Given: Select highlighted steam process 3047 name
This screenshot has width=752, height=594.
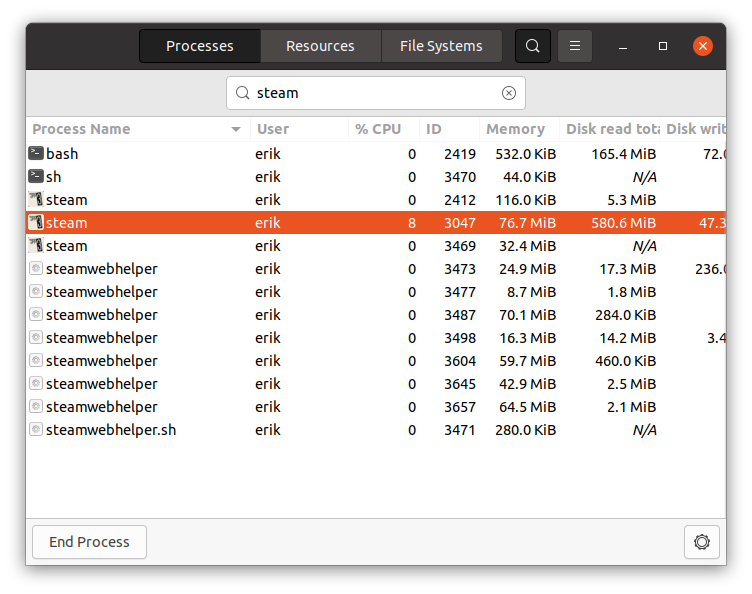Looking at the screenshot, I should coord(67,223).
